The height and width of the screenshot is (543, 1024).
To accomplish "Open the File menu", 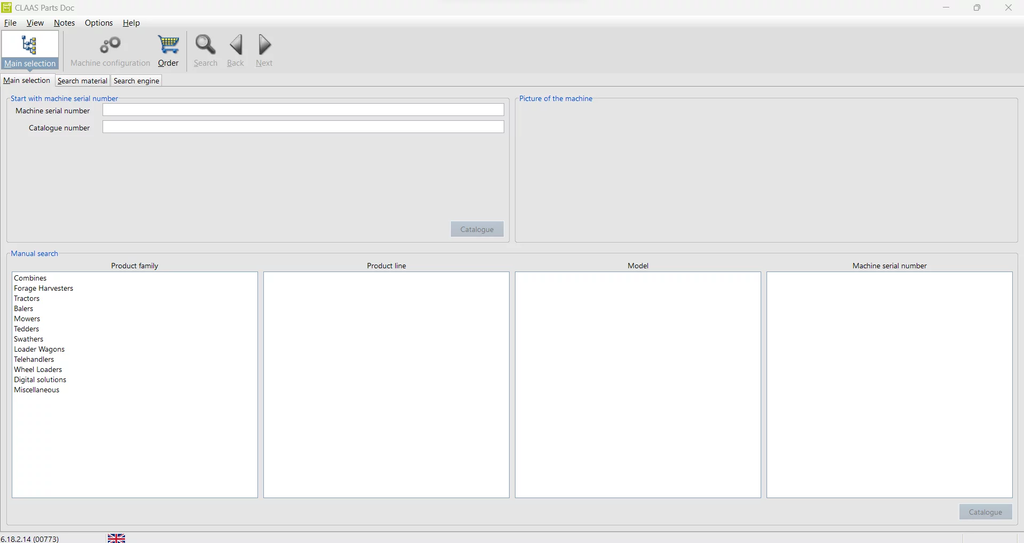I will (10, 22).
